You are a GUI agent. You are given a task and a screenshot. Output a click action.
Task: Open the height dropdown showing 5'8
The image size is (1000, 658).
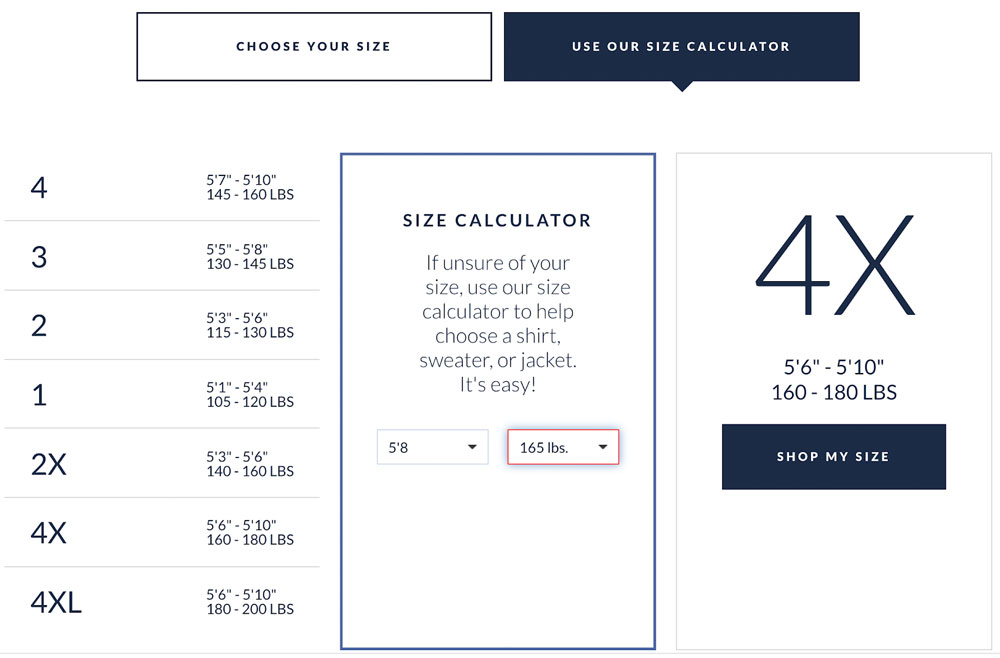click(x=432, y=447)
